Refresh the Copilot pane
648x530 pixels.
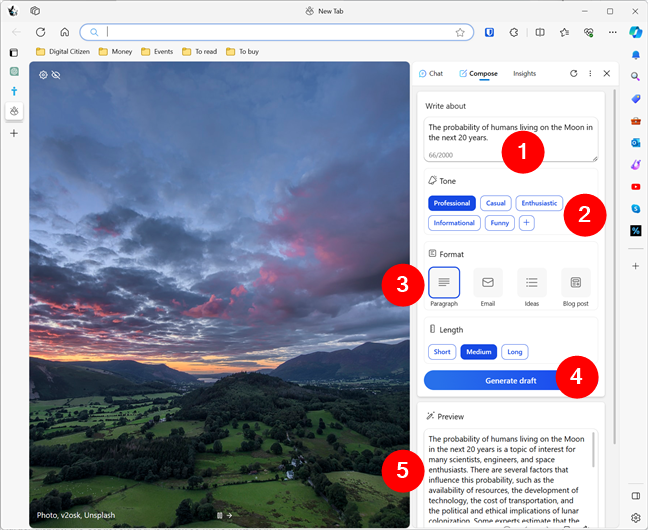[x=573, y=73]
